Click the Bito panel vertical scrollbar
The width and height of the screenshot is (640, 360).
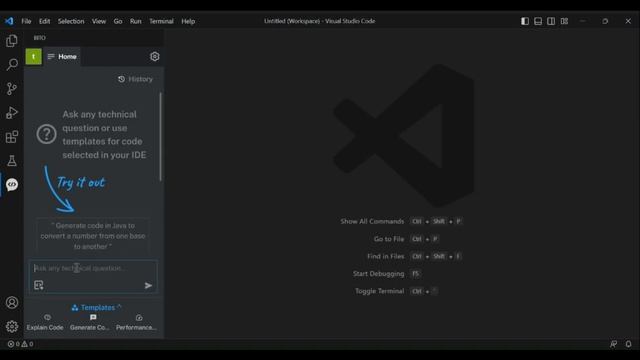pyautogui.click(x=161, y=137)
